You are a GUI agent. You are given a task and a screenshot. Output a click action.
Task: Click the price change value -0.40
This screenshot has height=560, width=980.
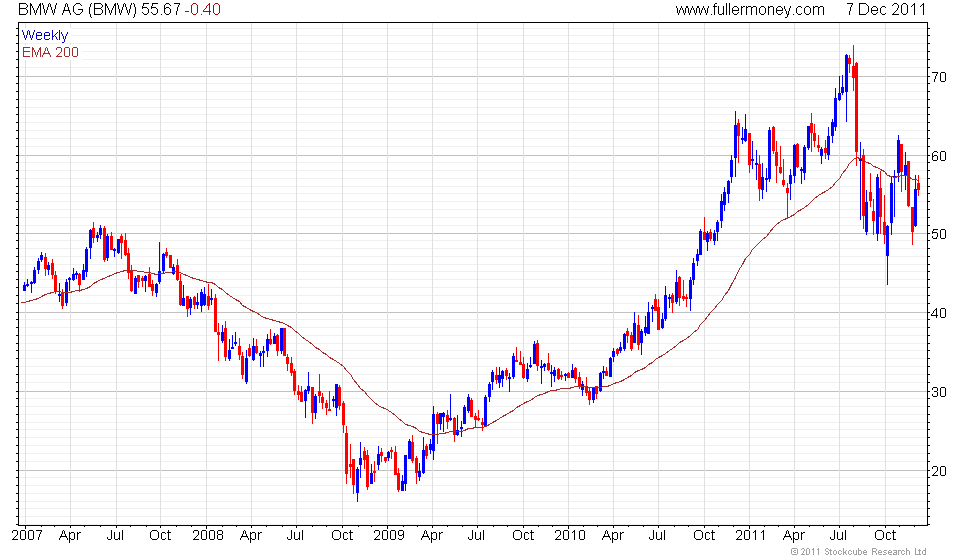(x=202, y=9)
